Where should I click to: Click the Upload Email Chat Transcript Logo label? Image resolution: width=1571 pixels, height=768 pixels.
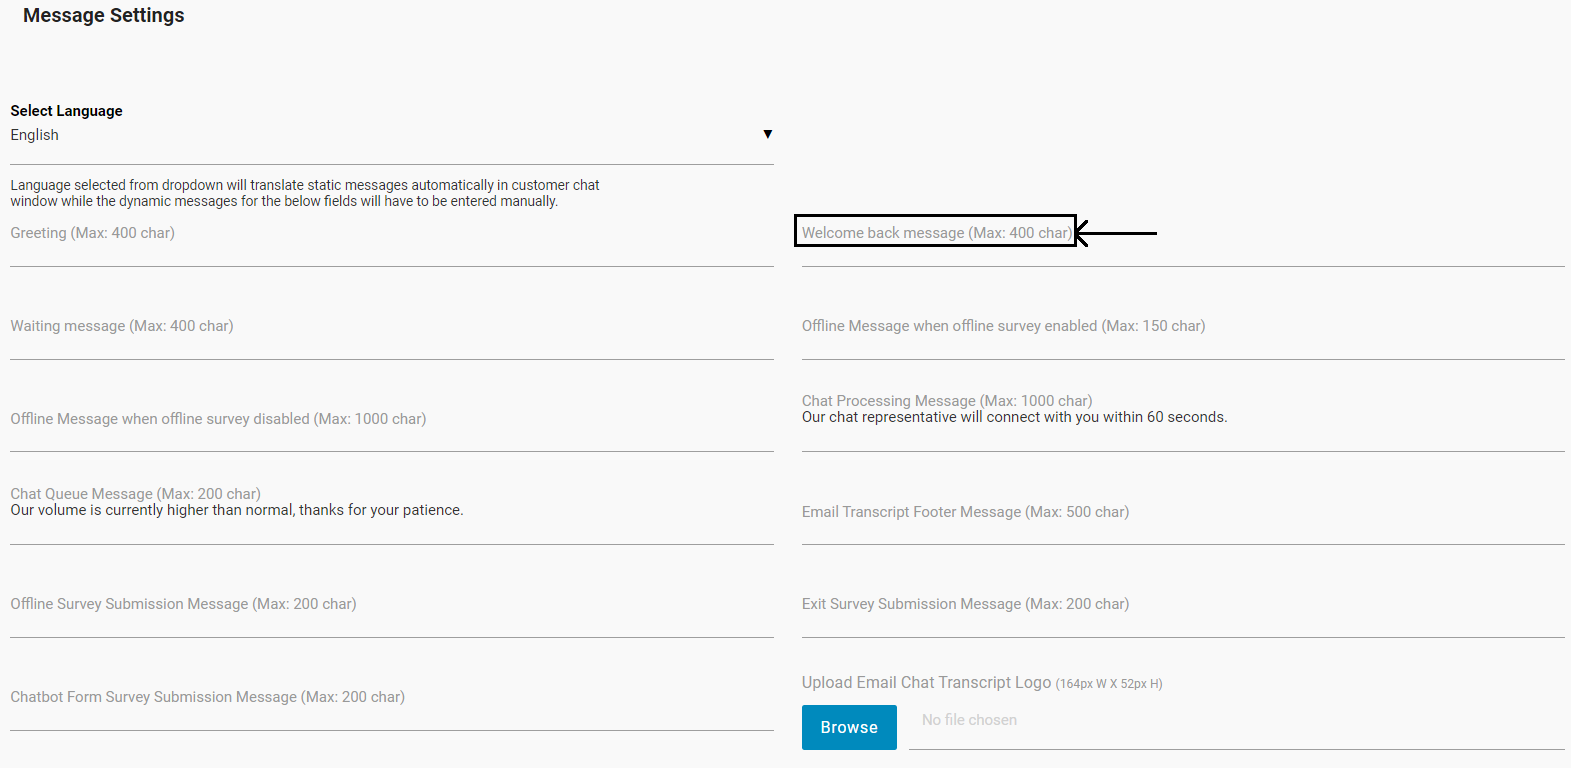tap(926, 683)
